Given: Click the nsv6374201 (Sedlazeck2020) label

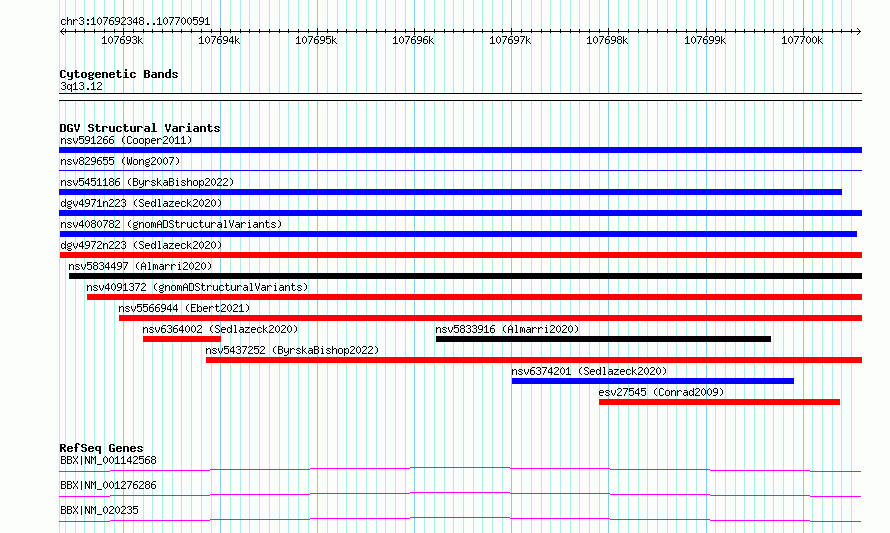Looking at the screenshot, I should pyautogui.click(x=589, y=371).
